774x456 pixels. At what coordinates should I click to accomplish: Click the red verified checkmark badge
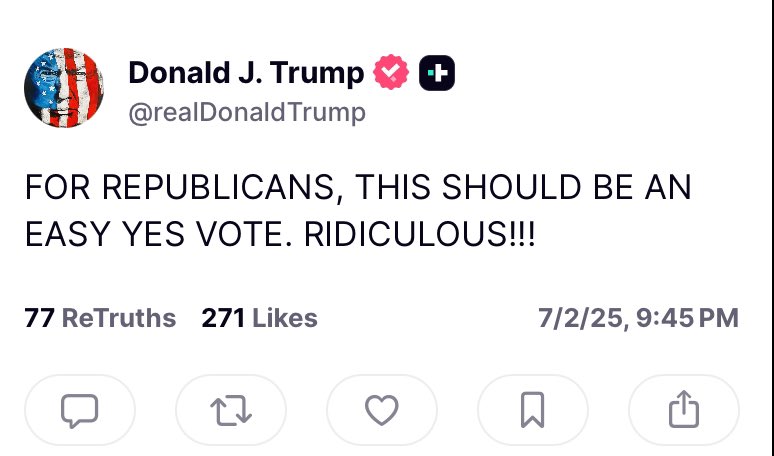pos(390,74)
